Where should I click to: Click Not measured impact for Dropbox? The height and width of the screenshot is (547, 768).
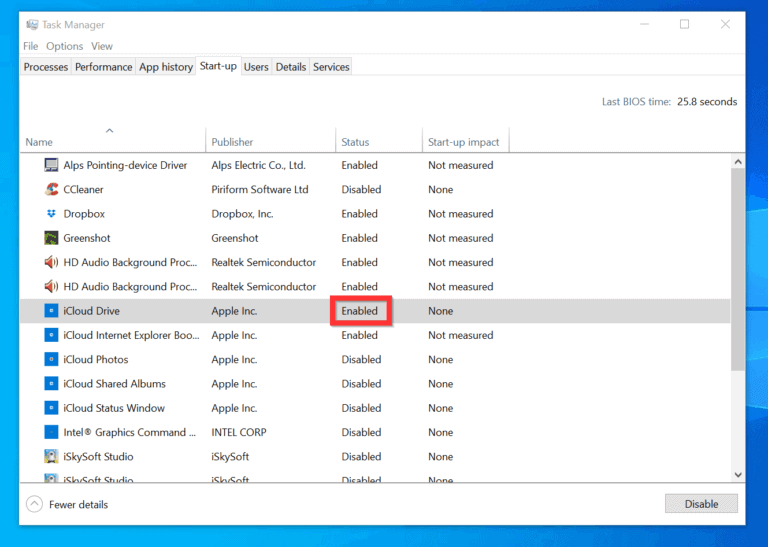click(x=460, y=214)
